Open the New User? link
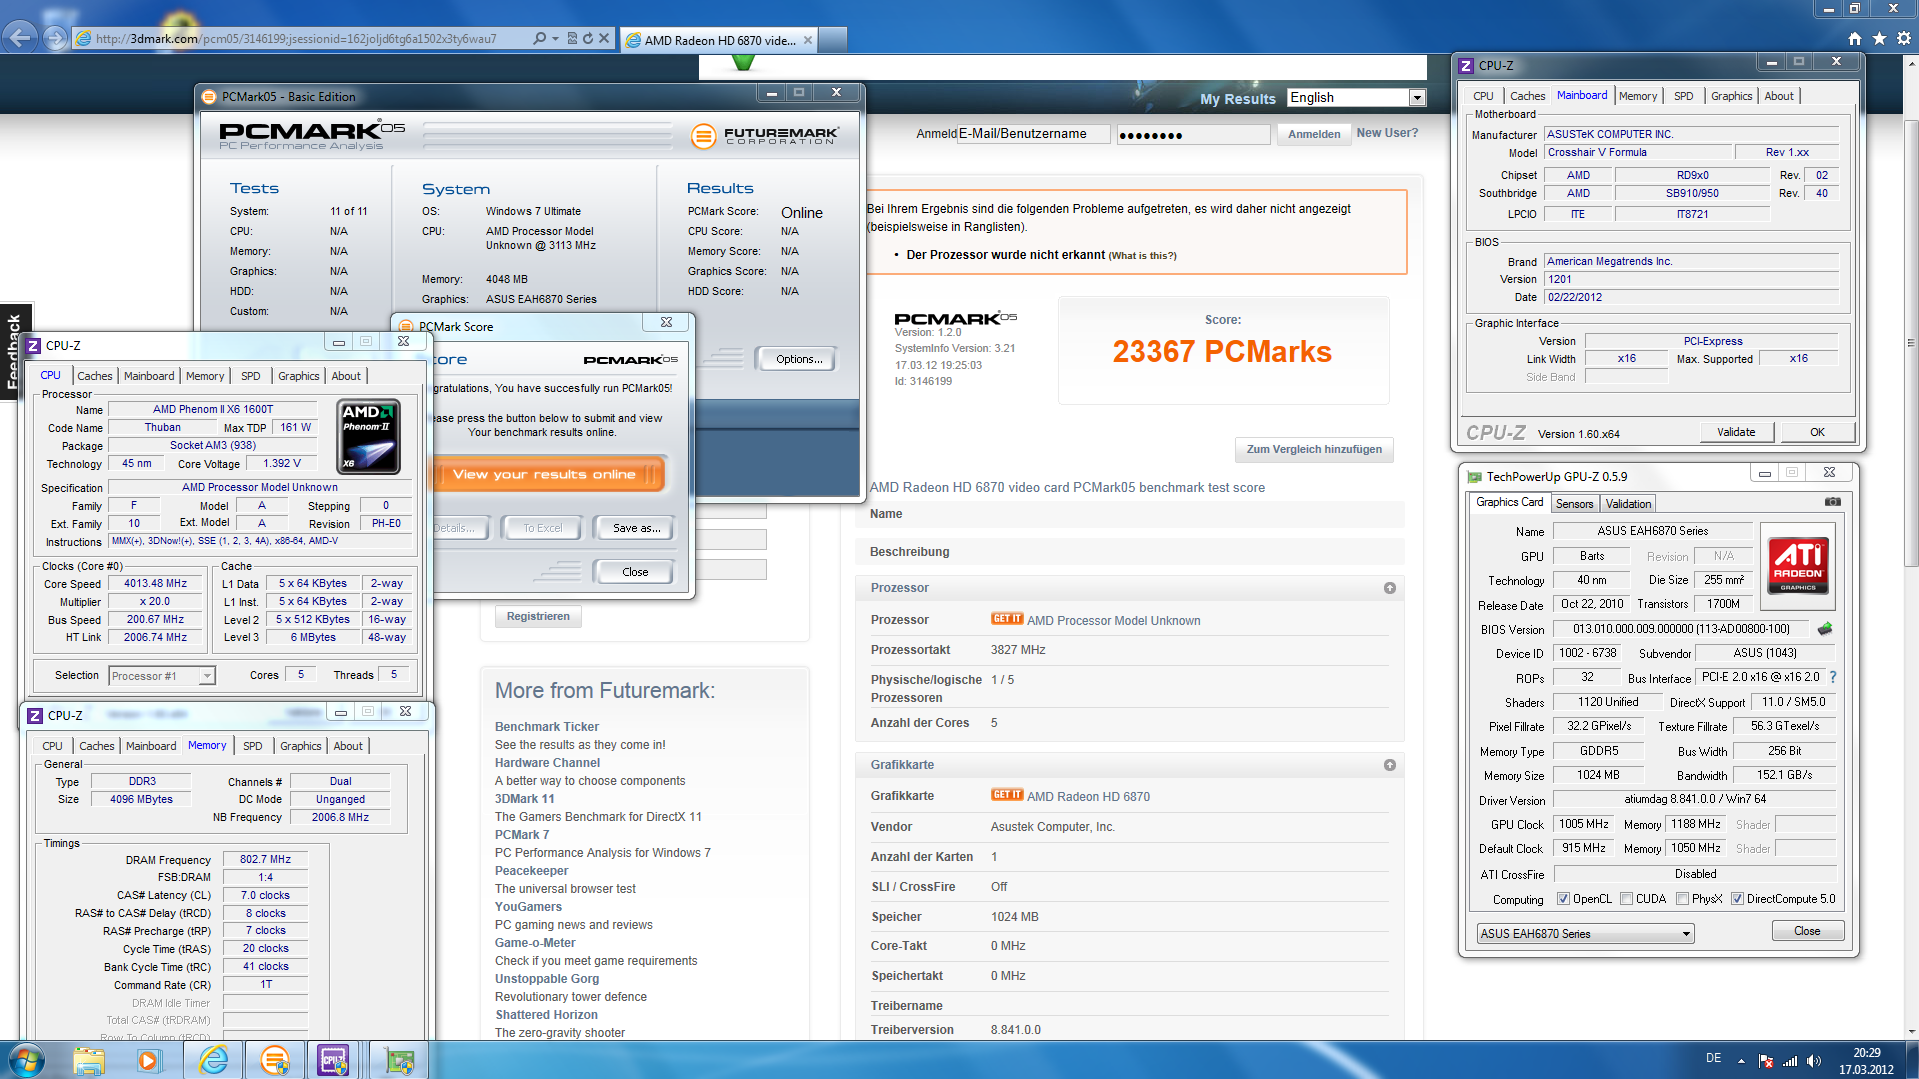 [x=1387, y=133]
